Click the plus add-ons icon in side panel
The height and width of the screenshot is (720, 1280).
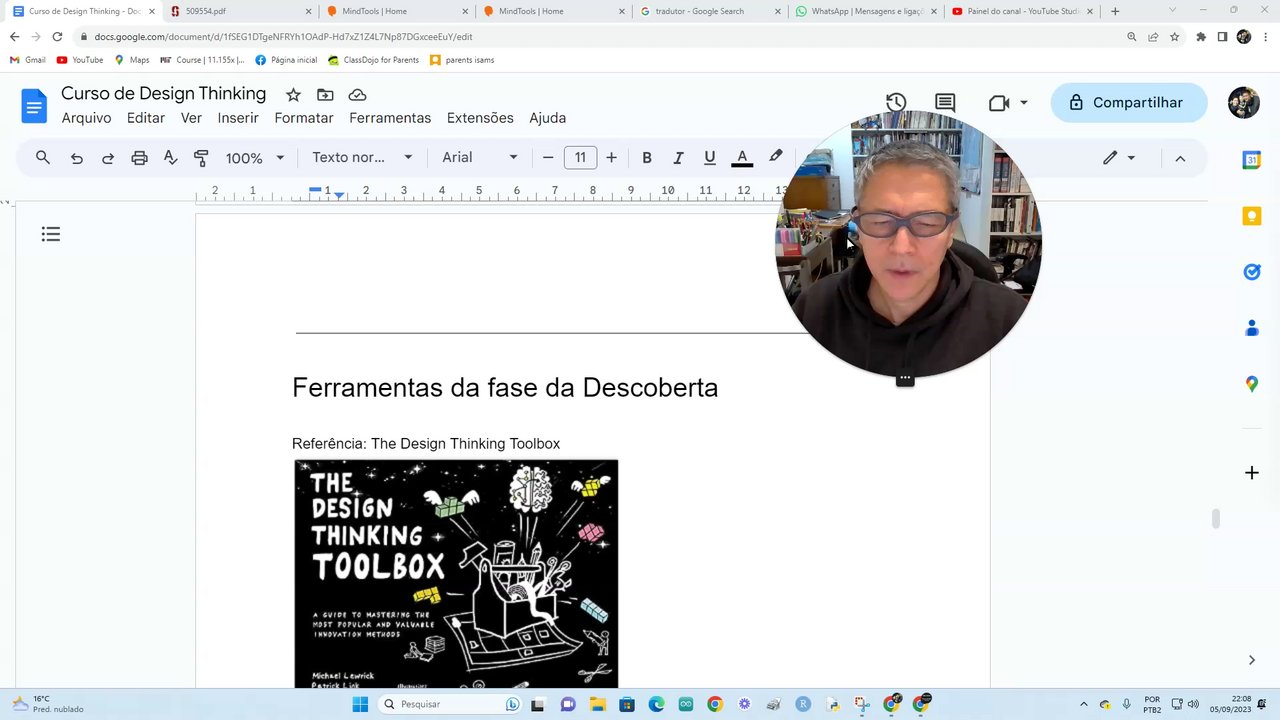point(1252,473)
